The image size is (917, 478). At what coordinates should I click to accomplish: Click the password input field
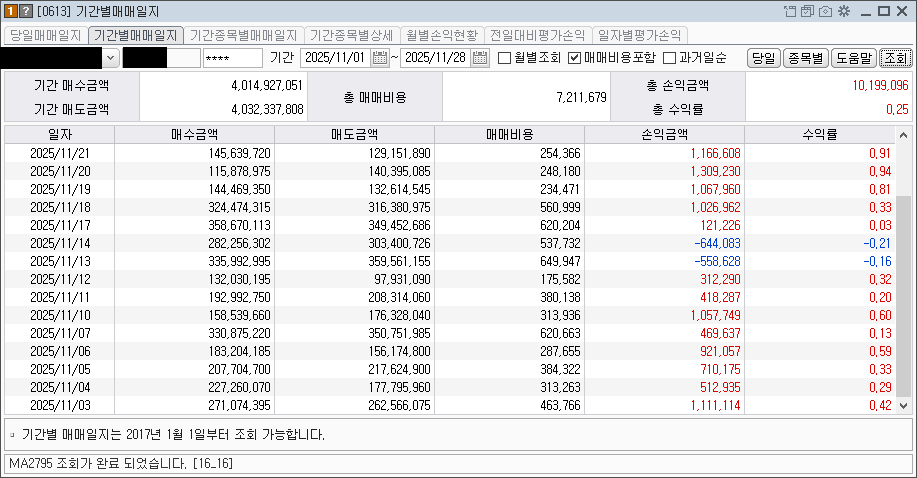click(x=231, y=58)
